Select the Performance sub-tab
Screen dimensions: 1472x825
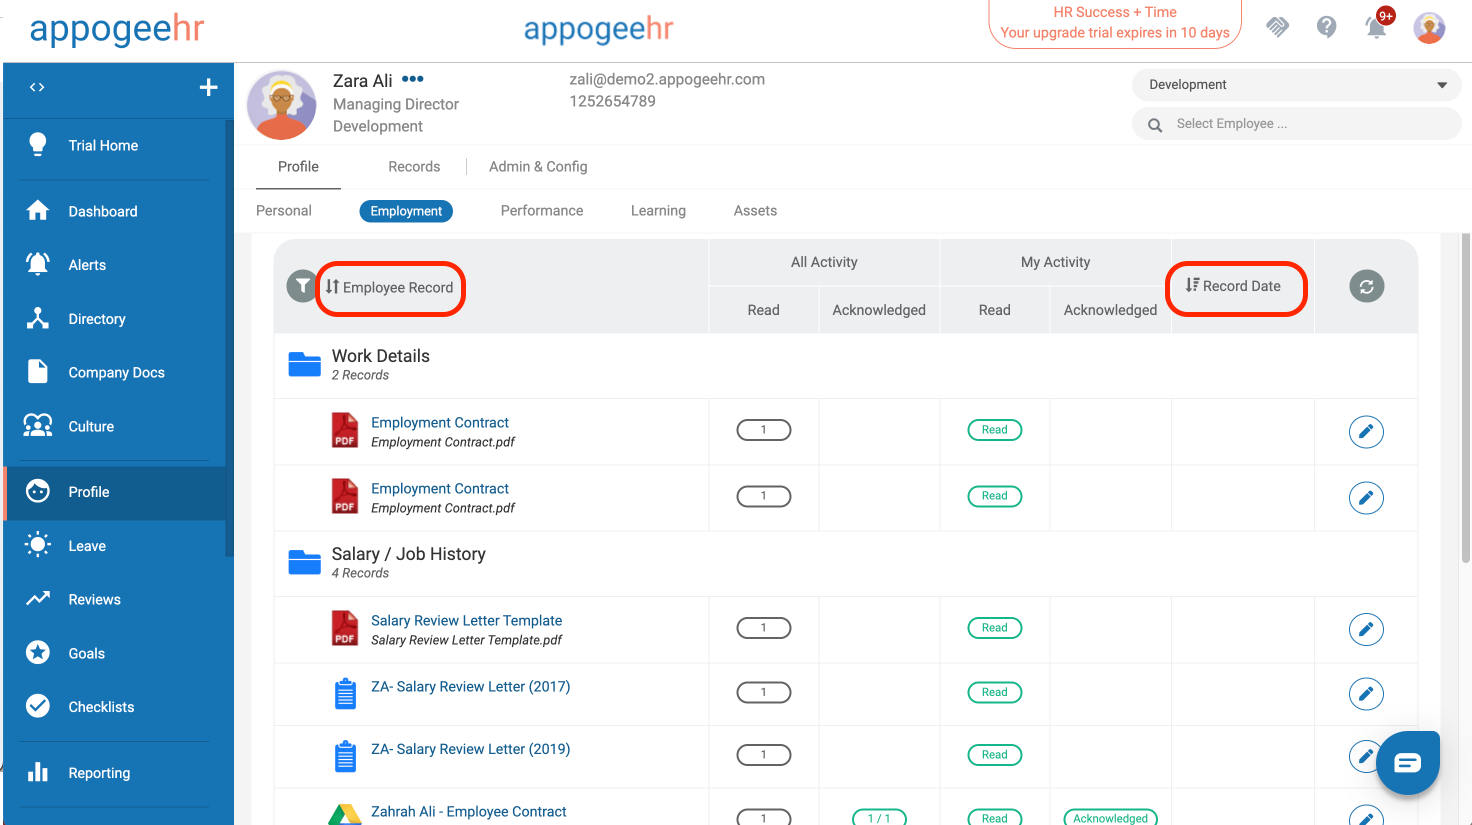(x=542, y=211)
